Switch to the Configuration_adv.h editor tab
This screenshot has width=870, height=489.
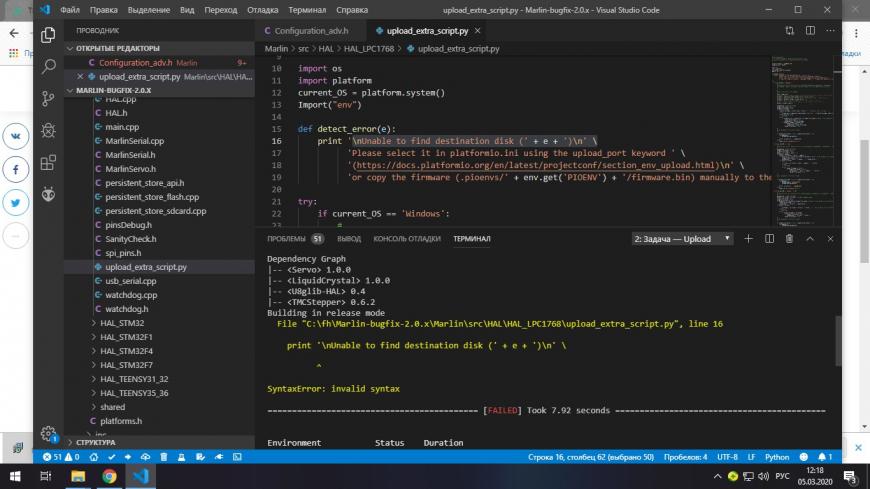tap(311, 31)
